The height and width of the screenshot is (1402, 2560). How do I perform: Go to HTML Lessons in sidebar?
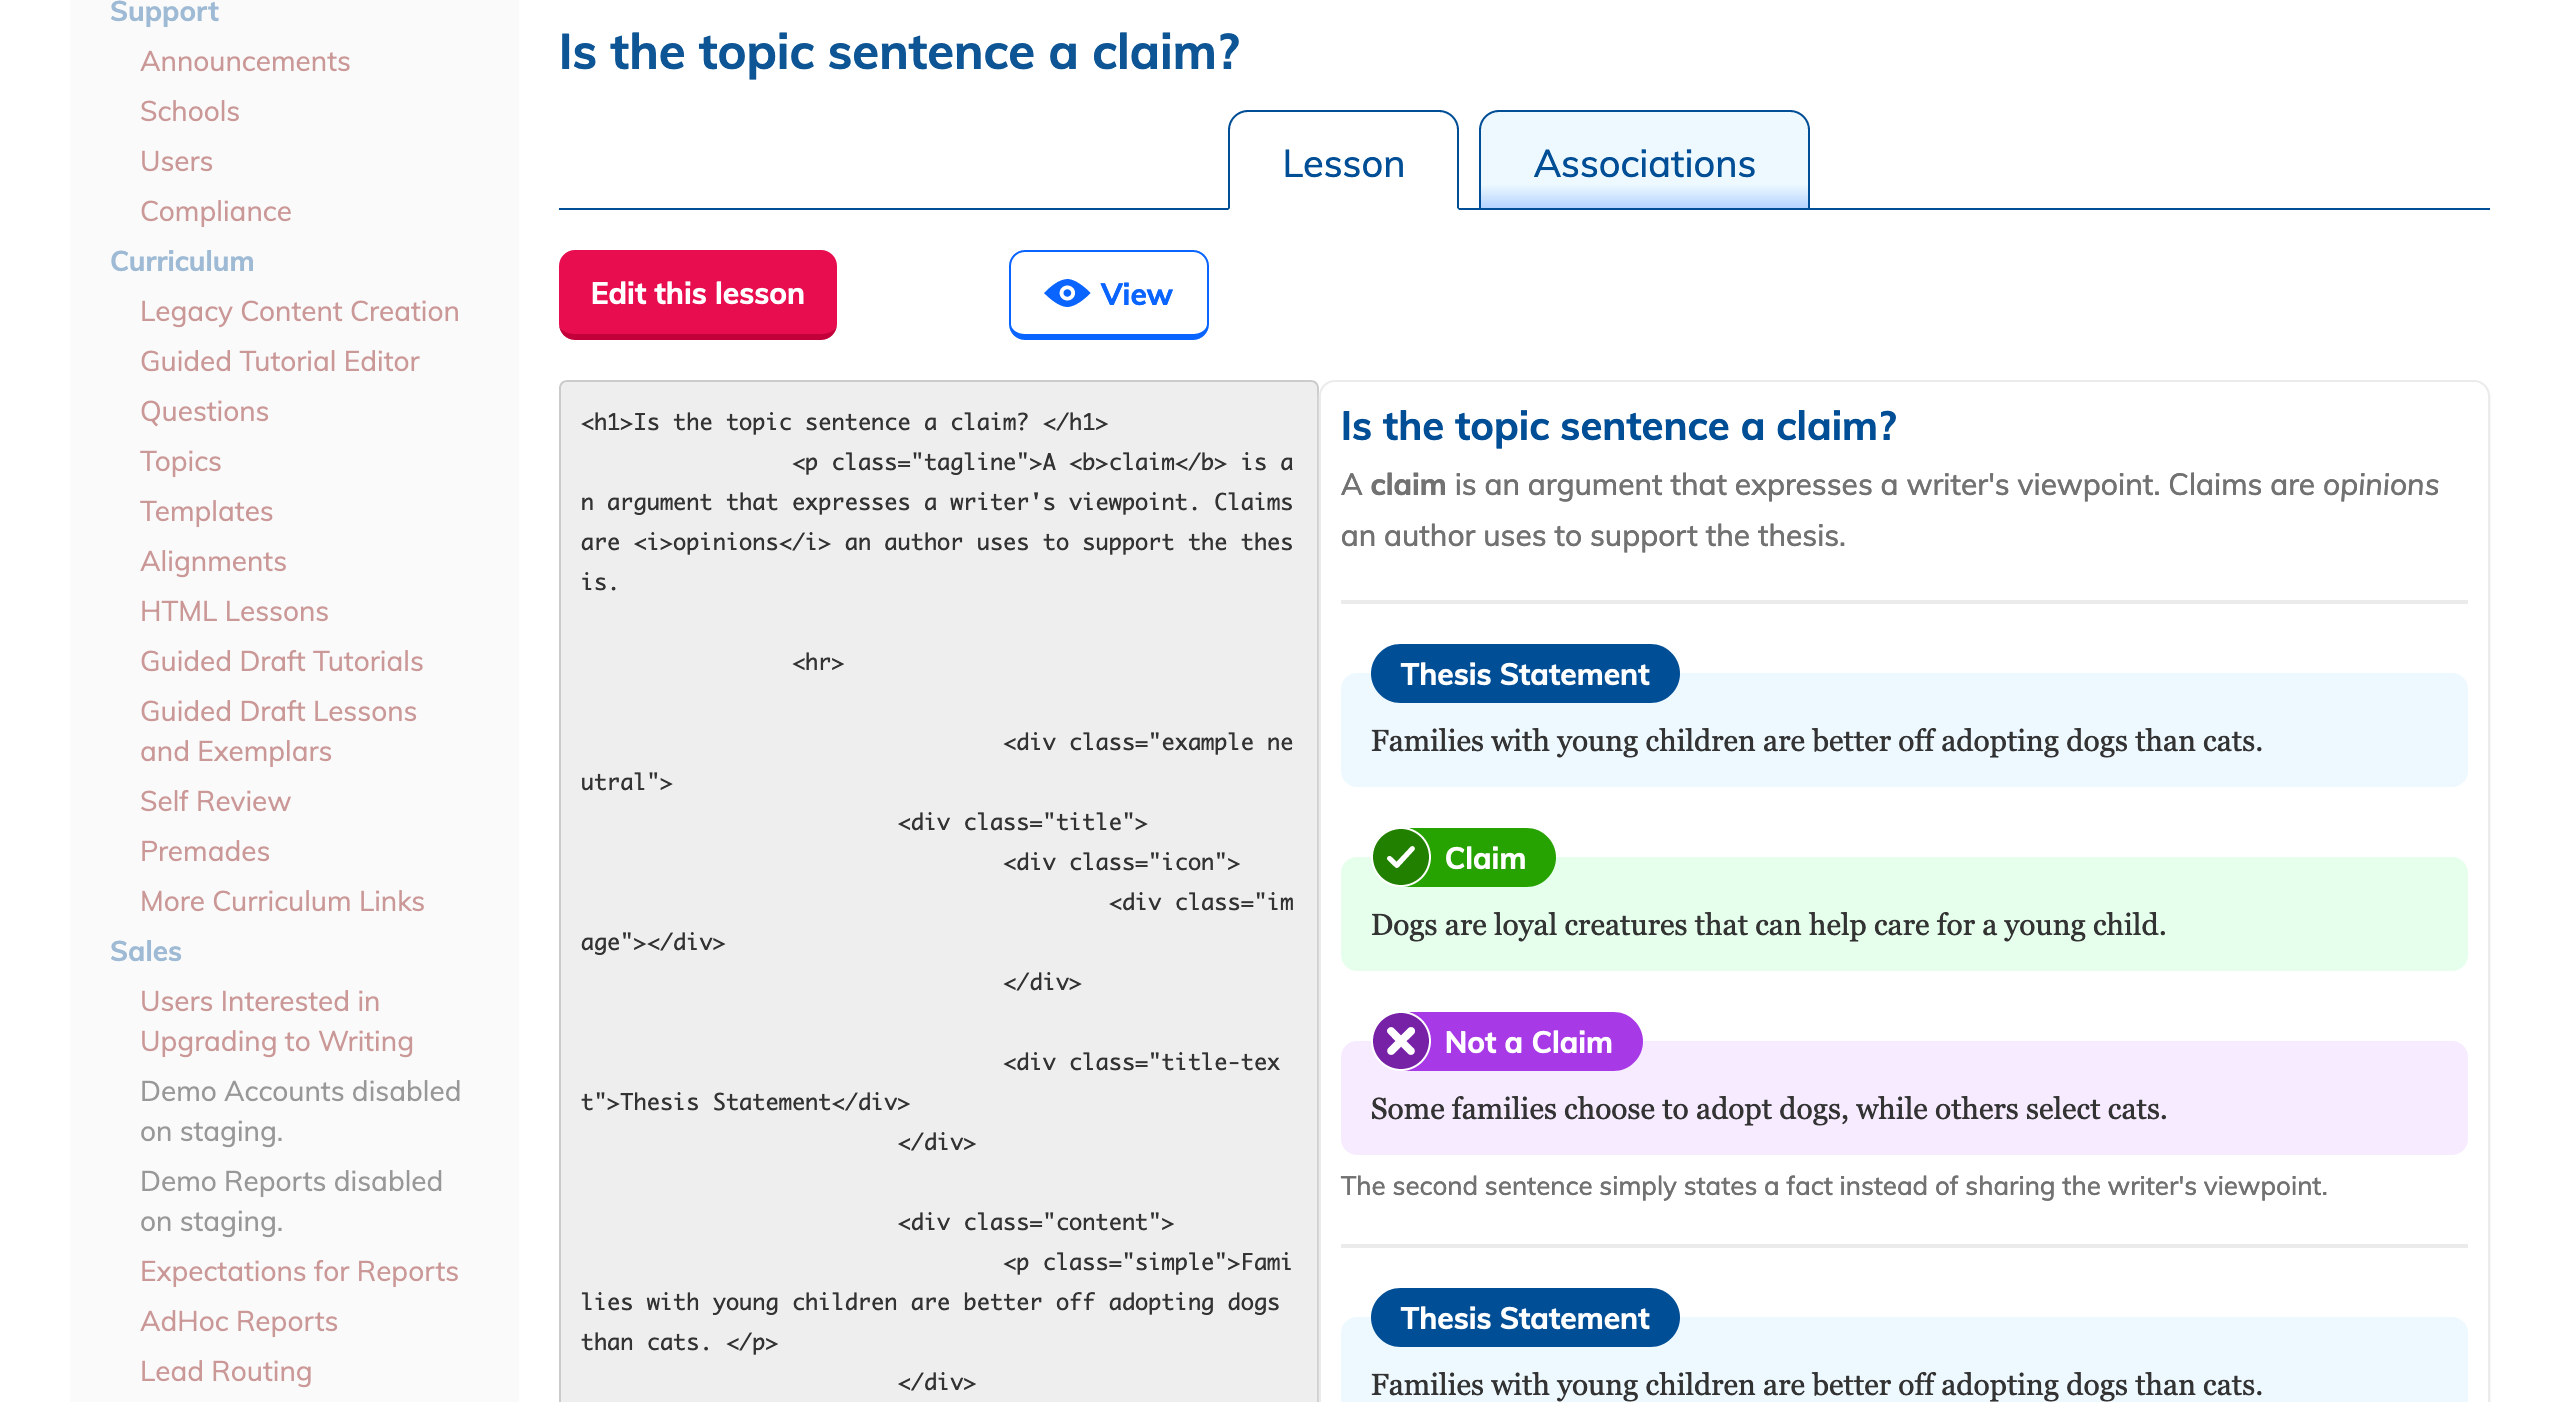click(234, 612)
